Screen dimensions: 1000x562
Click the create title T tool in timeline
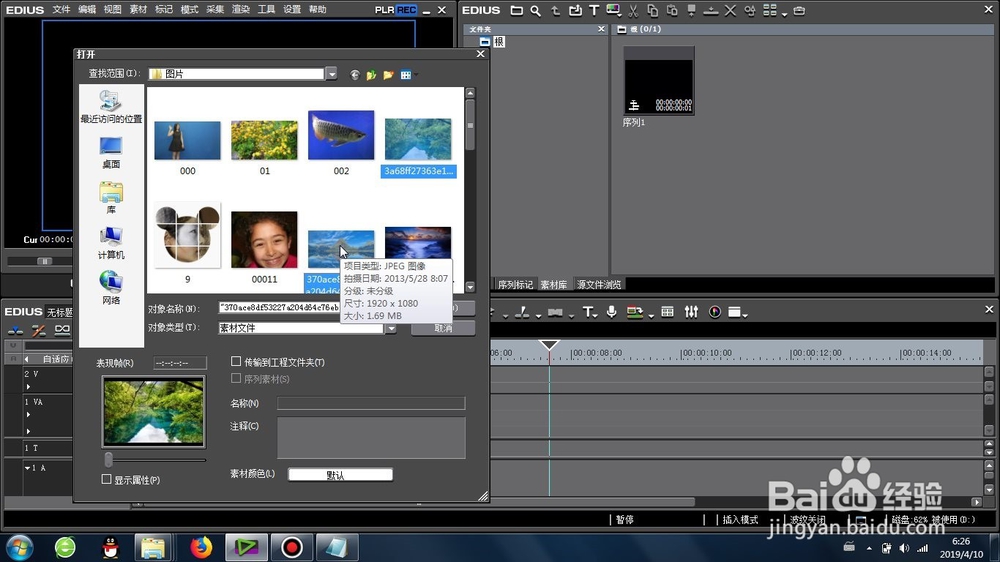pyautogui.click(x=587, y=312)
